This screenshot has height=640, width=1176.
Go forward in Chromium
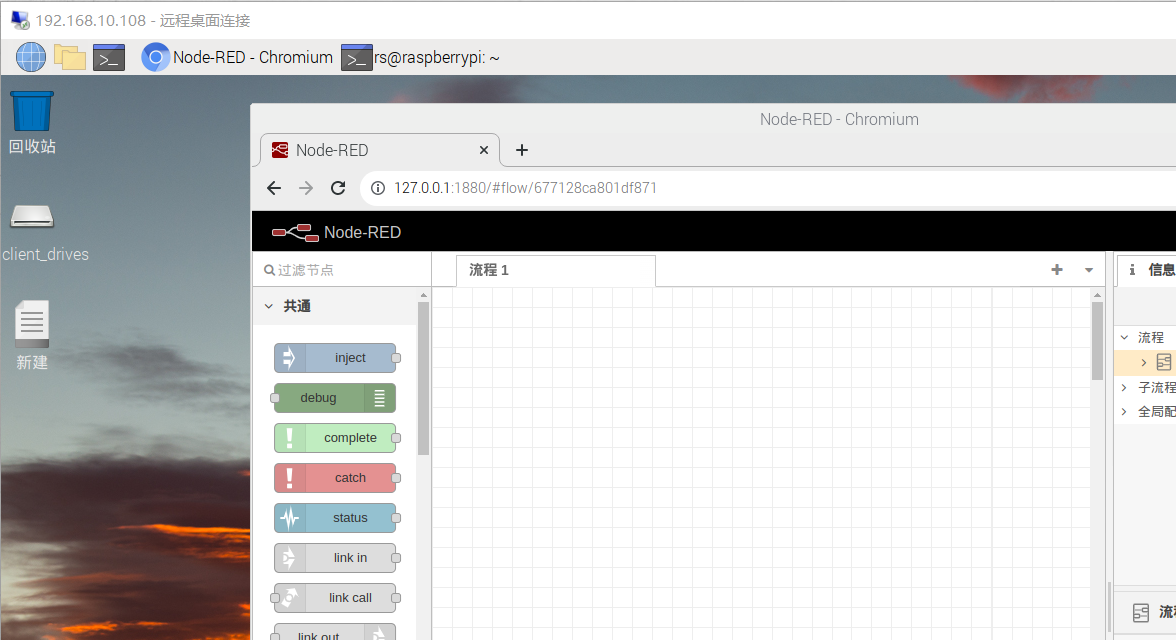pos(306,188)
